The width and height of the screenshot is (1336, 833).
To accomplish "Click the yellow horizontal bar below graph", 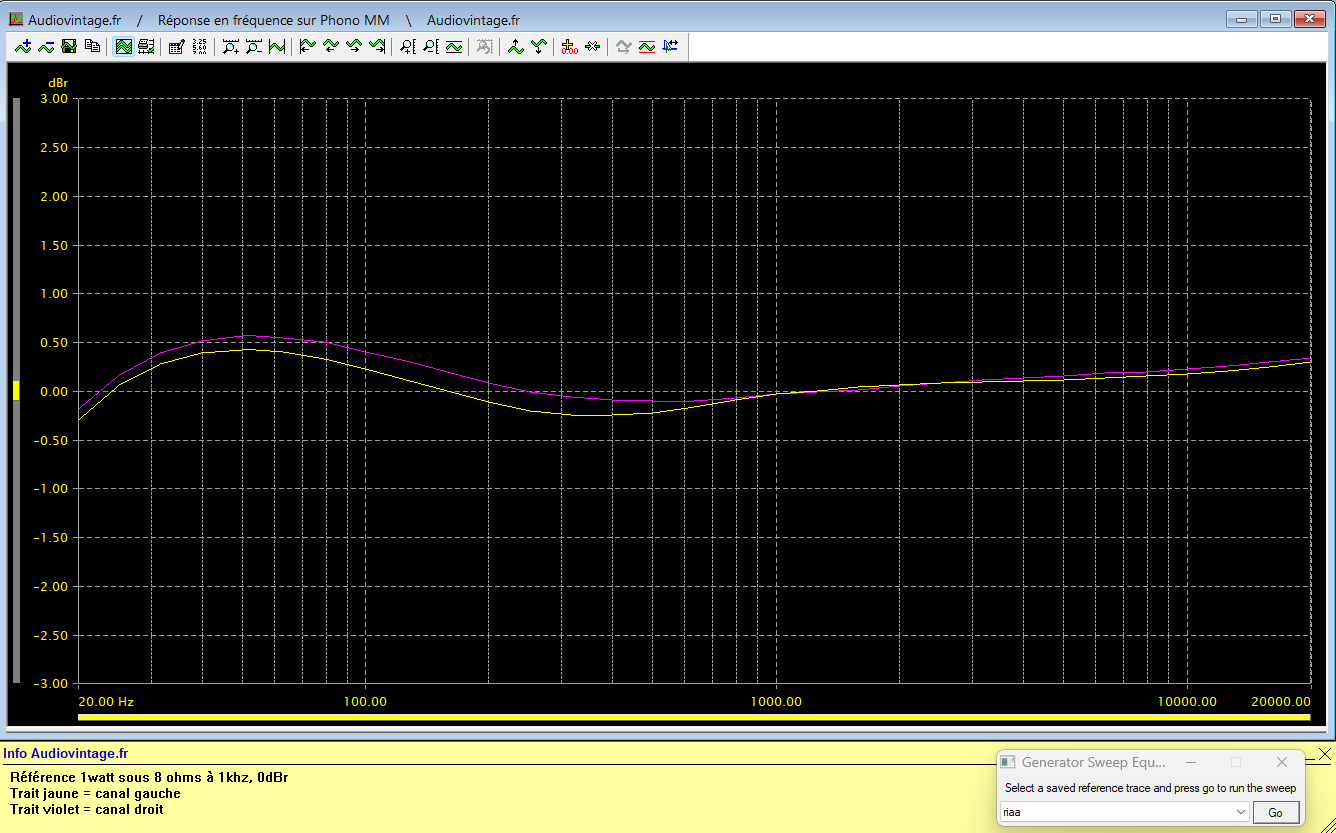I will tap(693, 717).
